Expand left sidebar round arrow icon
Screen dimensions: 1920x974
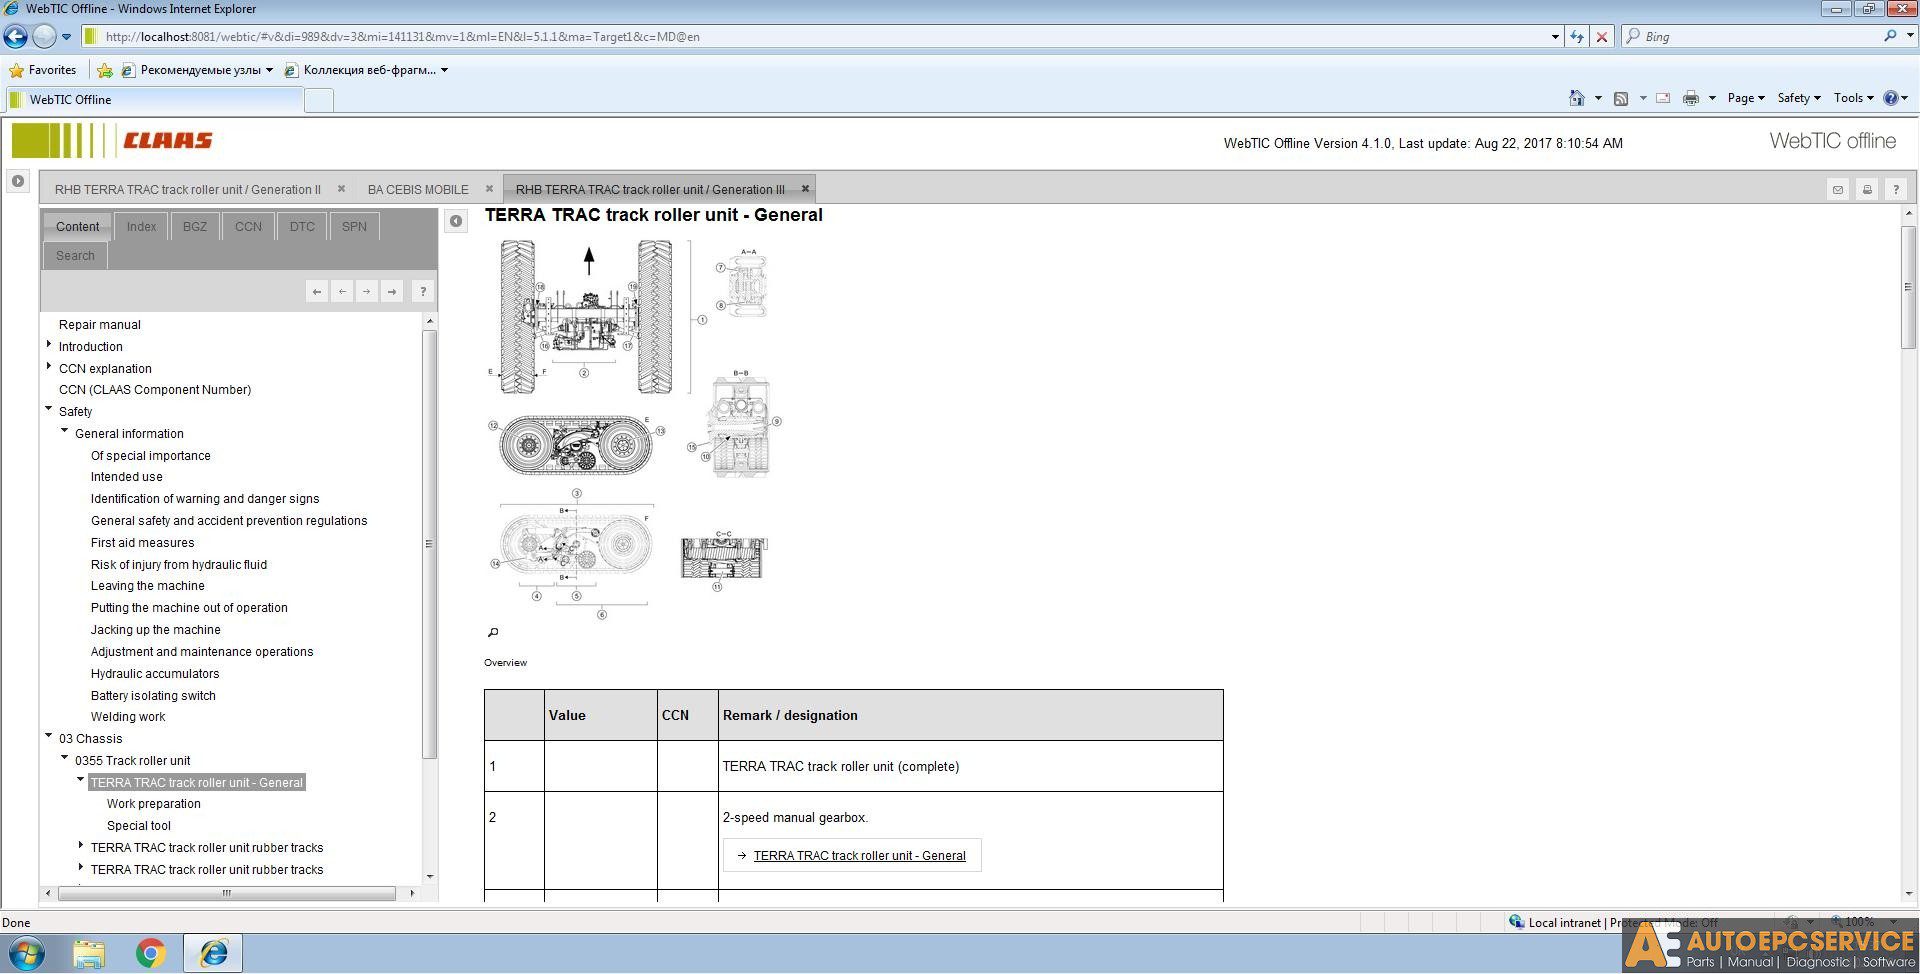pyautogui.click(x=18, y=181)
